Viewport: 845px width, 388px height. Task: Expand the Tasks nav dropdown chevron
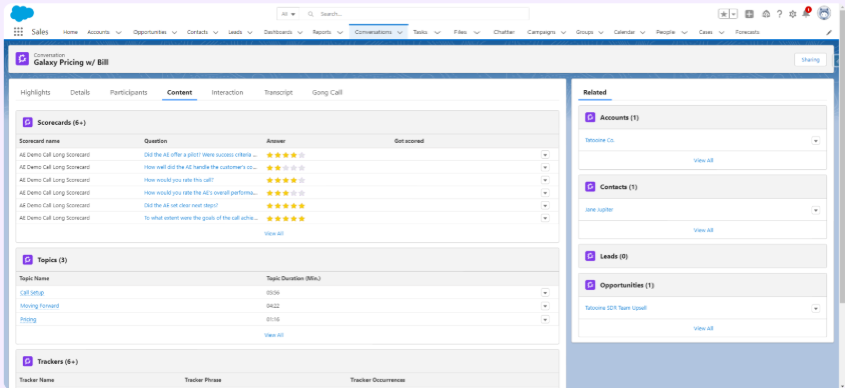pyautogui.click(x=437, y=32)
